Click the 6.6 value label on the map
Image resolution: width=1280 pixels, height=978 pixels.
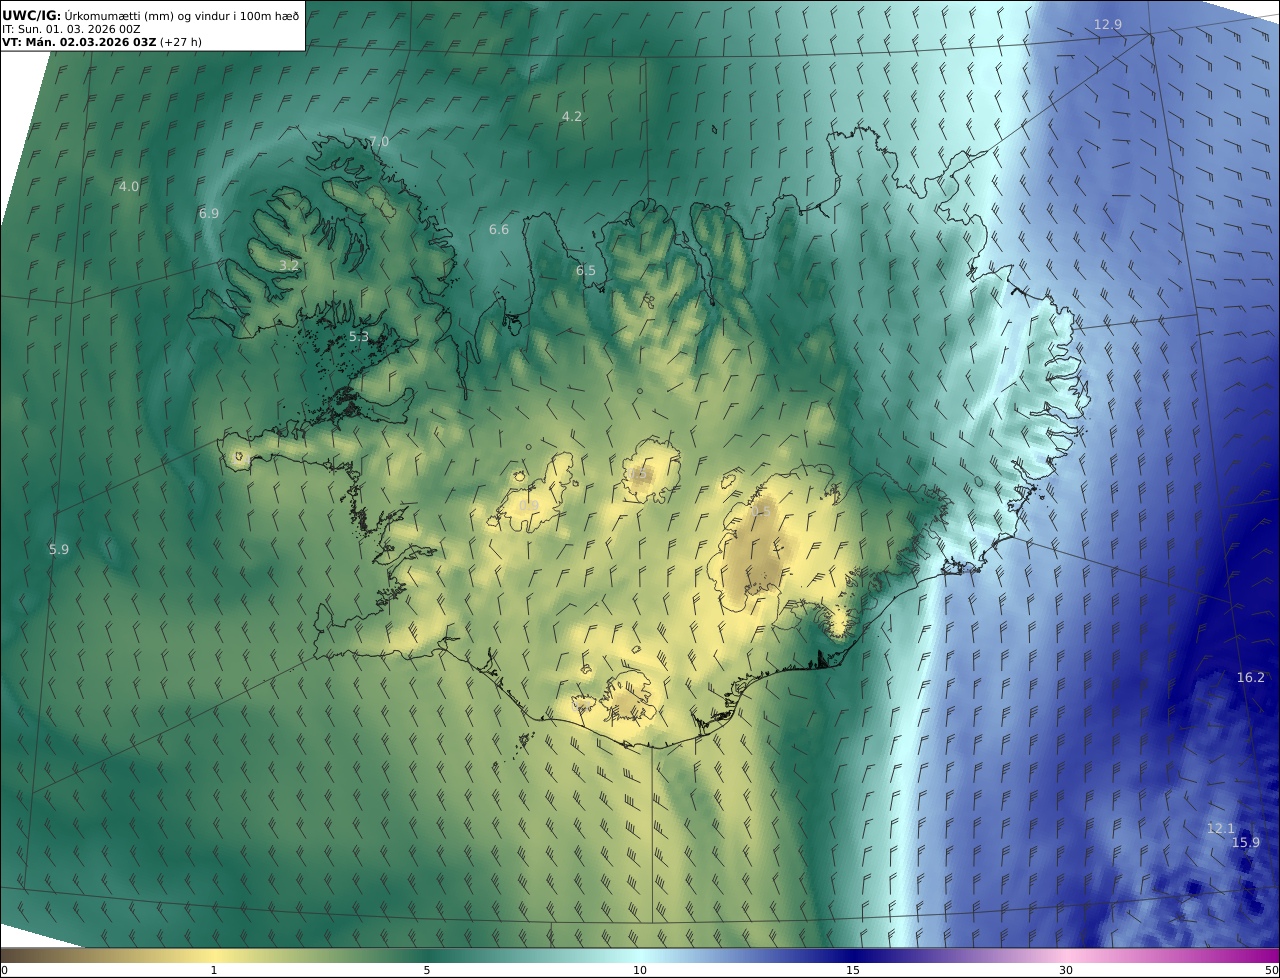498,230
